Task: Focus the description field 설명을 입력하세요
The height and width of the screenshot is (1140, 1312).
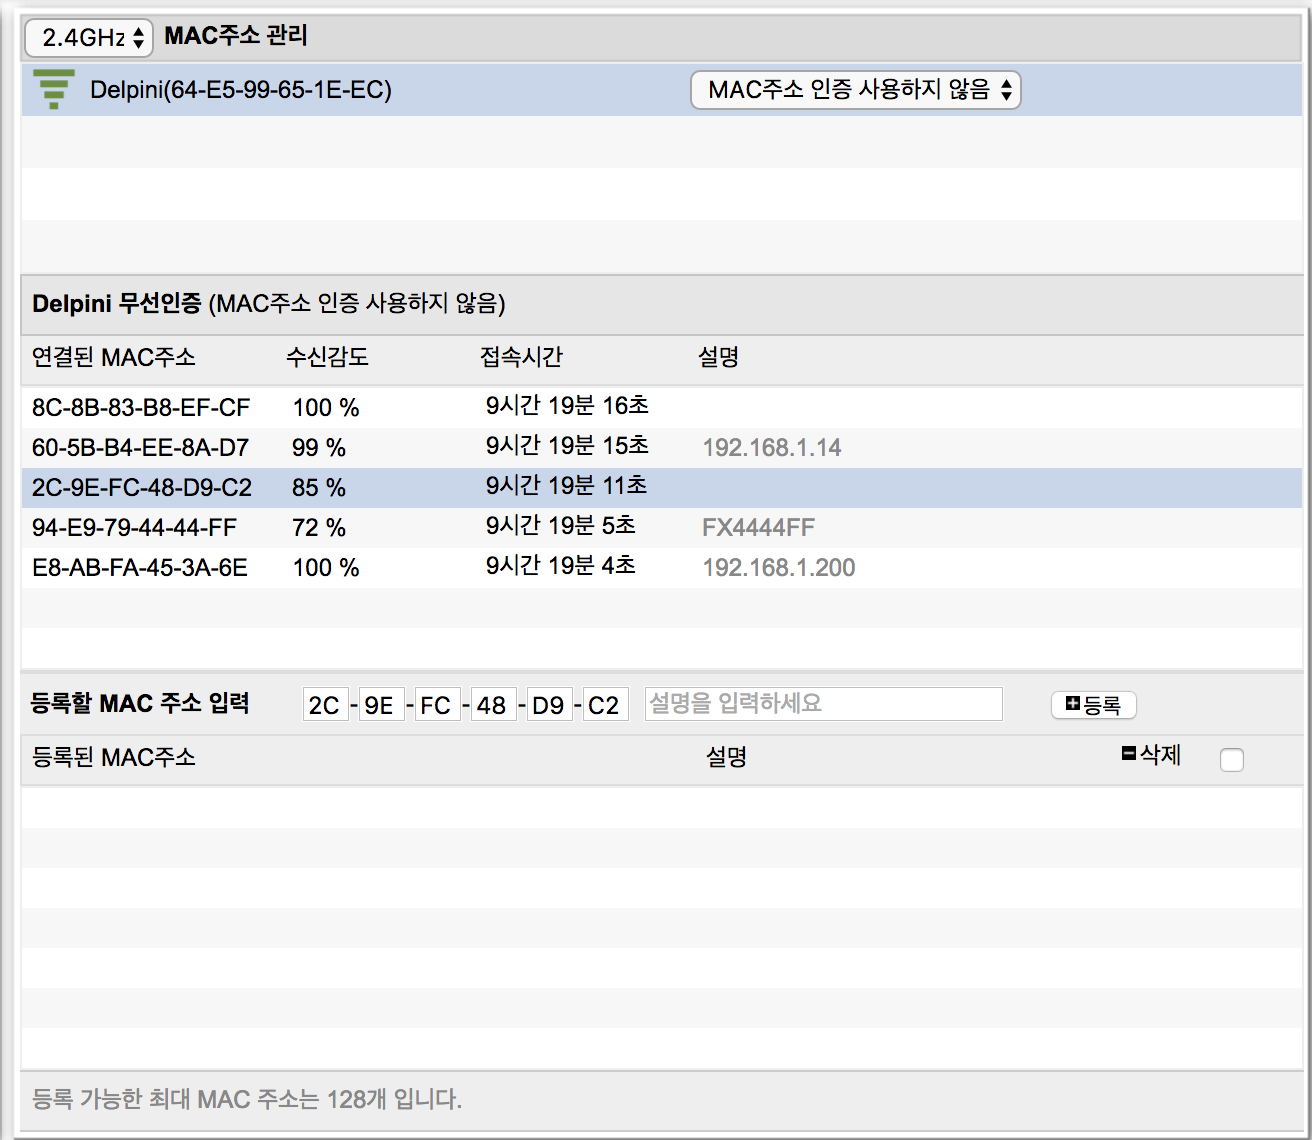Action: (x=824, y=704)
